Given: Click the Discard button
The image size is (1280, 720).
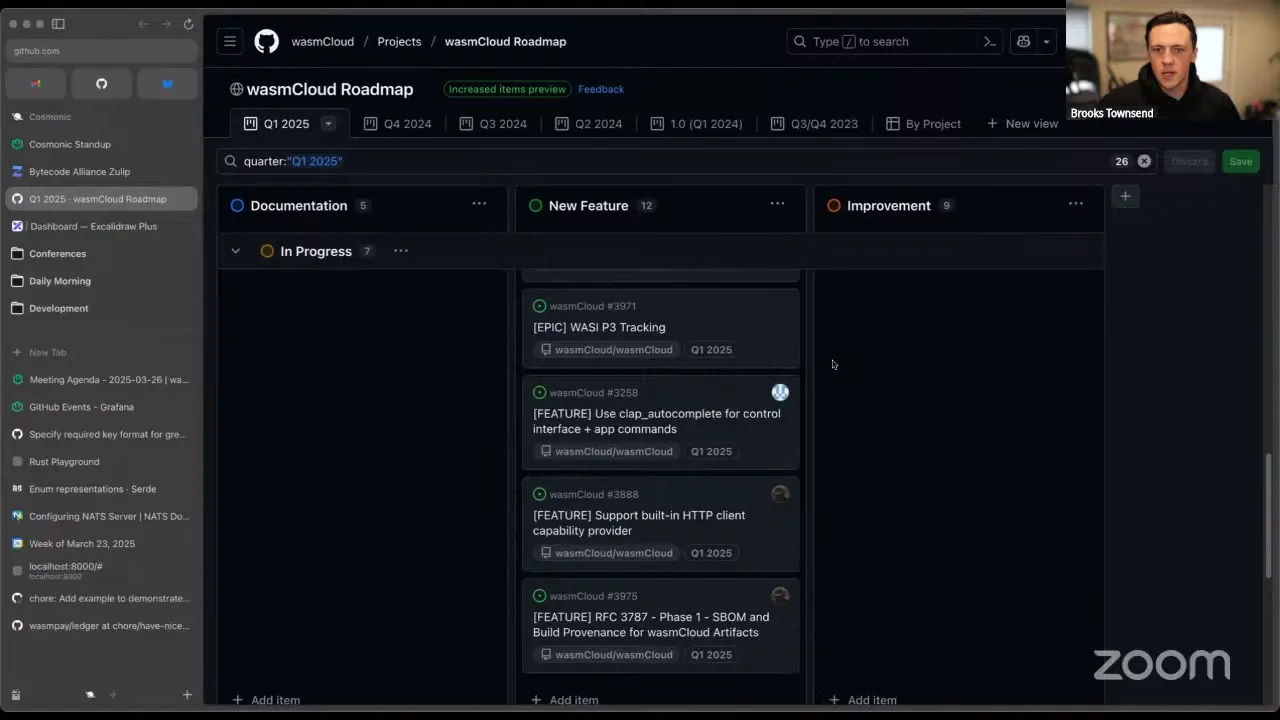Looking at the screenshot, I should click(x=1189, y=161).
